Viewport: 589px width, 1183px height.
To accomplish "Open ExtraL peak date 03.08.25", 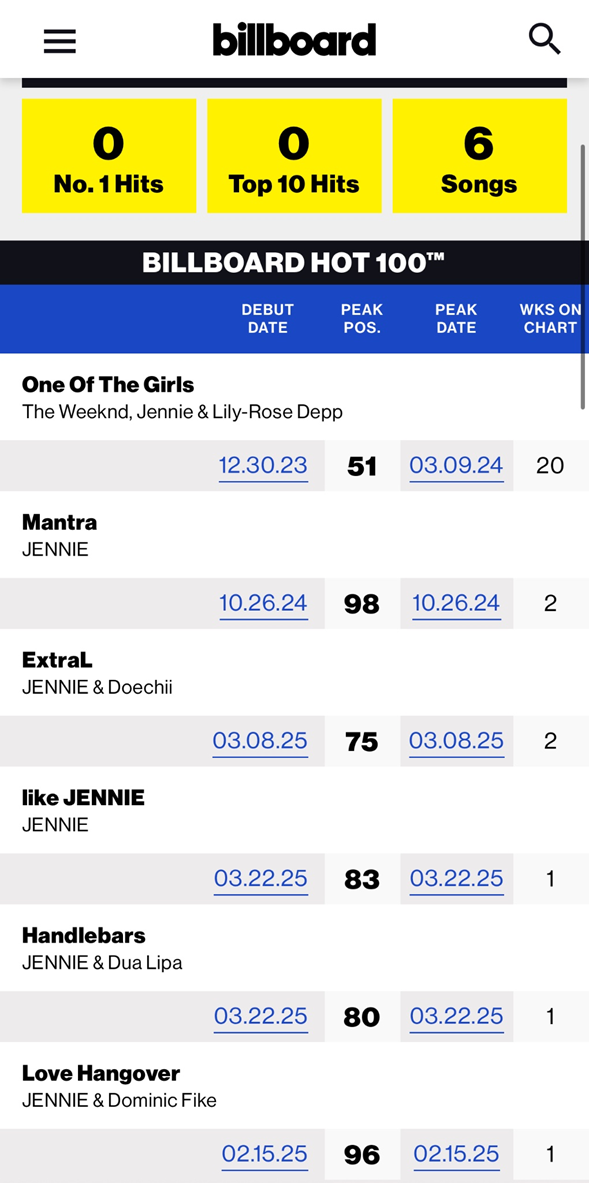I will (456, 741).
